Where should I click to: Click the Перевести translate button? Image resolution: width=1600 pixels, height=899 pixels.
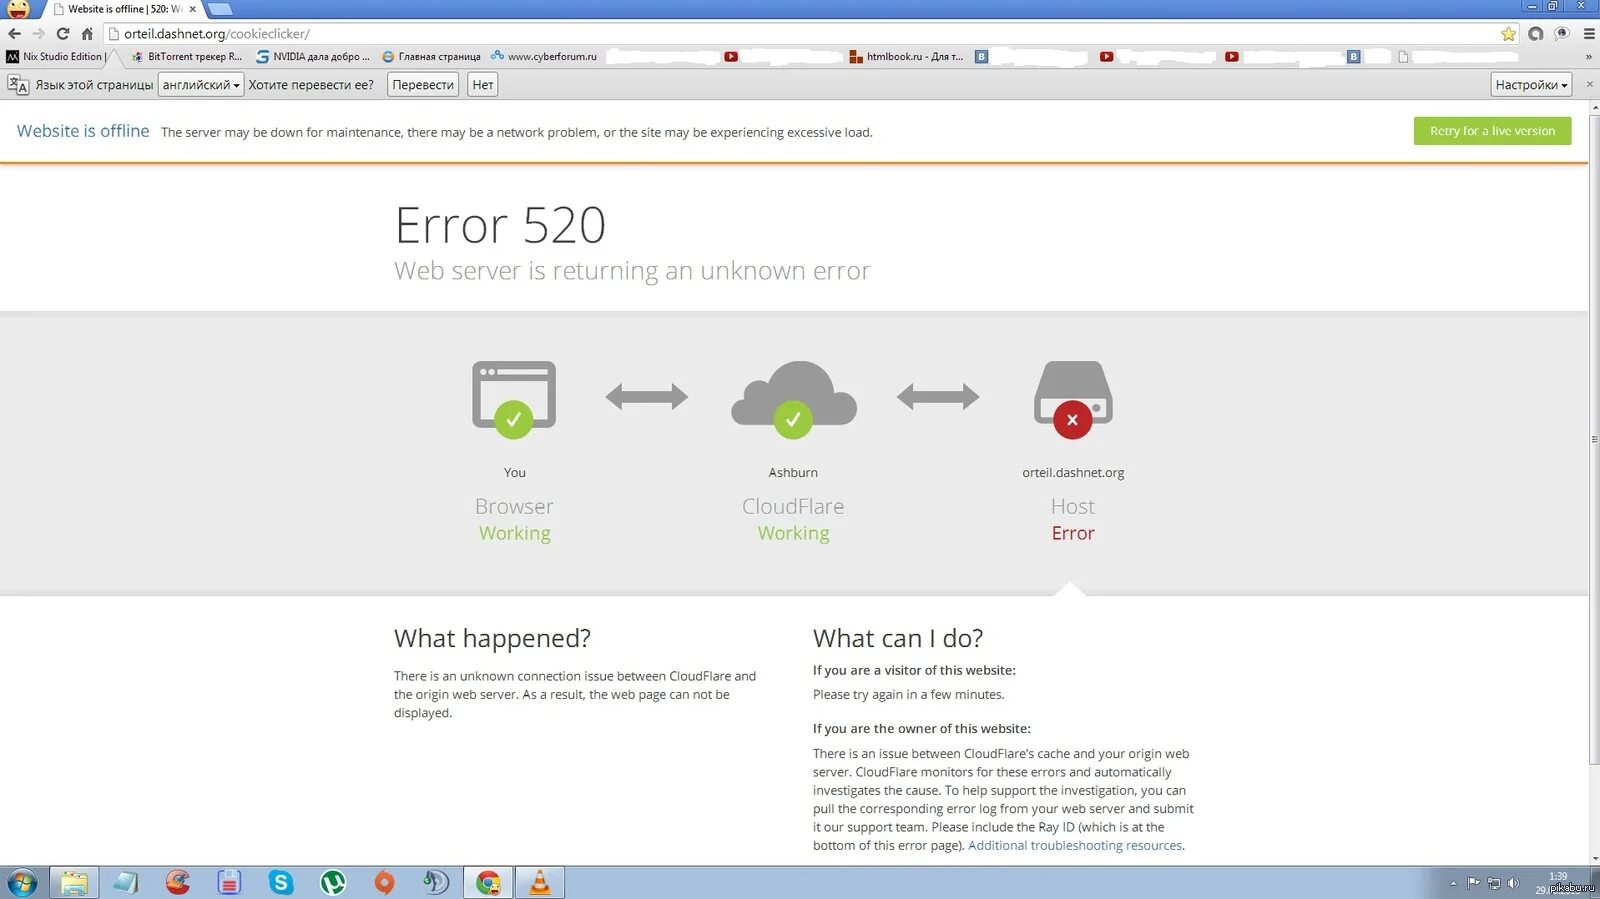[x=423, y=85]
